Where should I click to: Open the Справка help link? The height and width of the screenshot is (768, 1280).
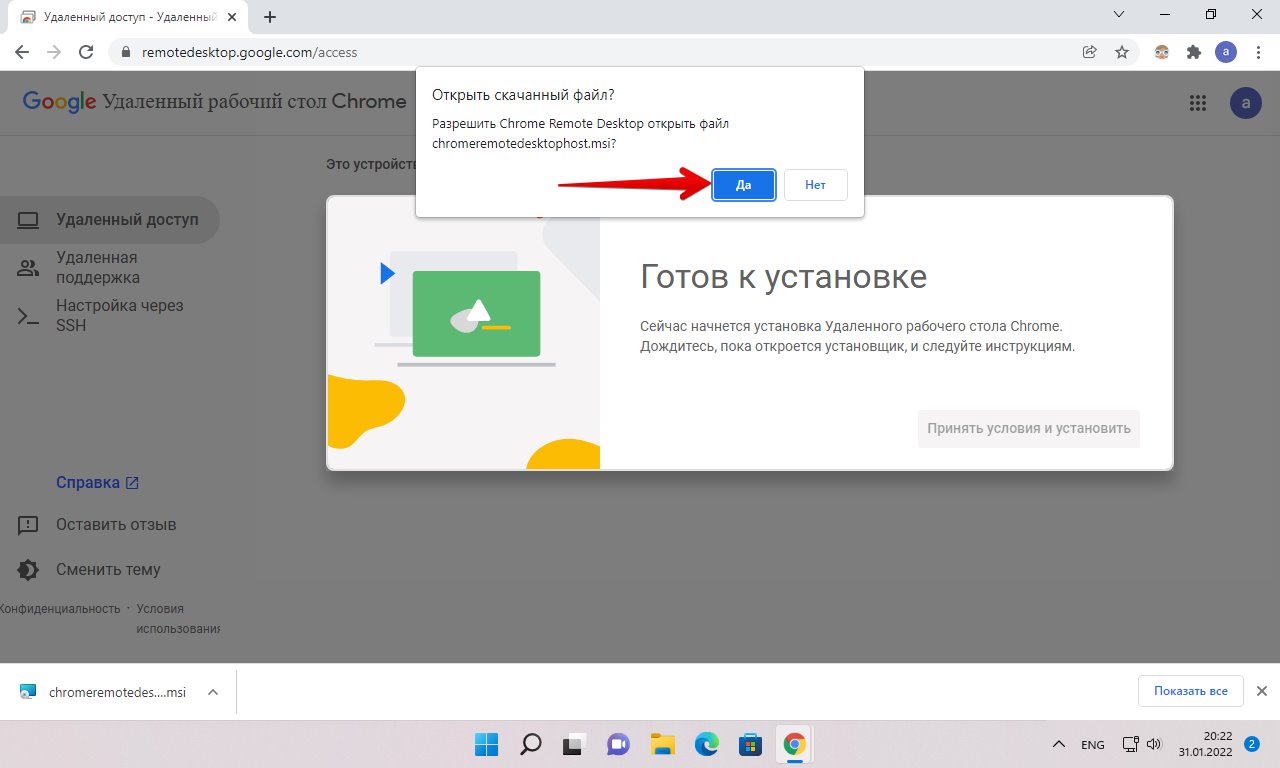pyautogui.click(x=97, y=482)
